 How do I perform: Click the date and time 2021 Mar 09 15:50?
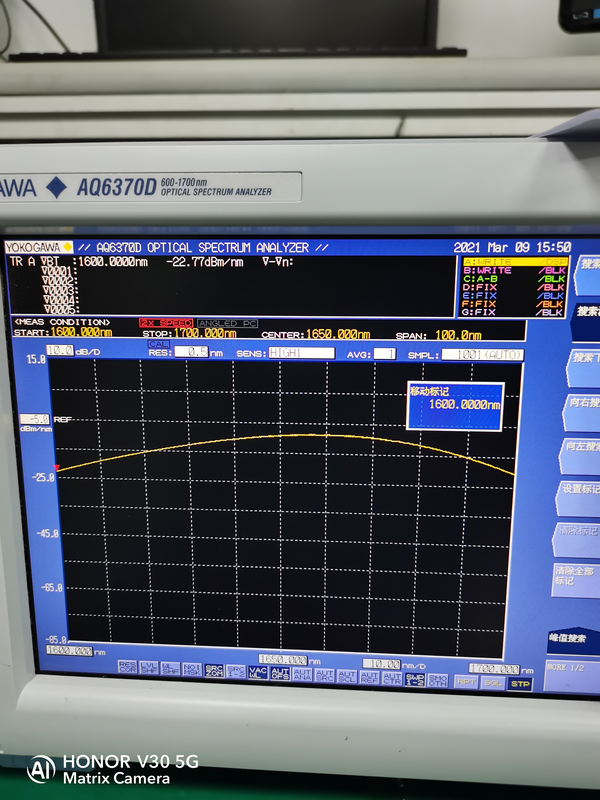click(512, 247)
